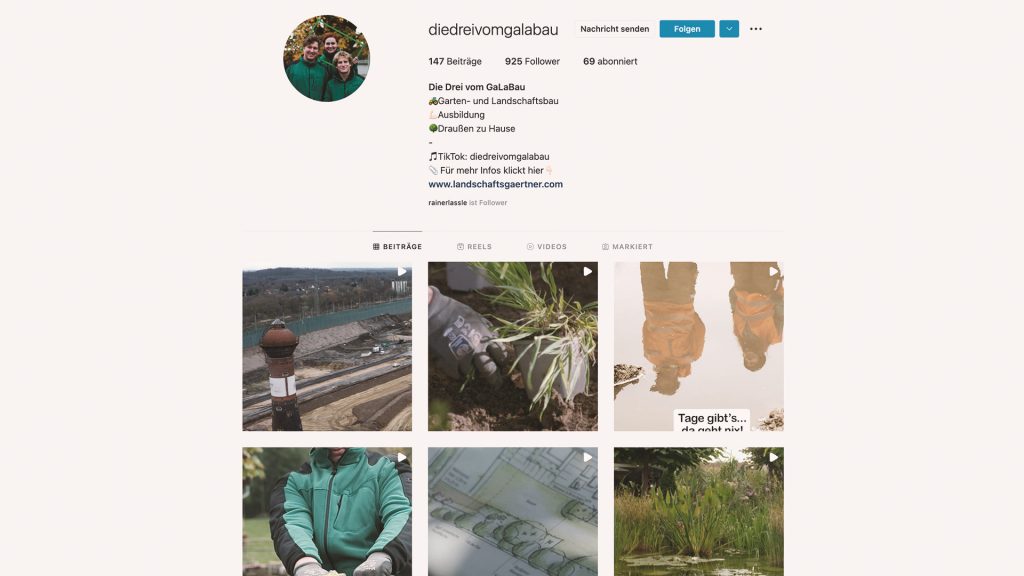The image size is (1024, 576).
Task: Select the Markiert tab
Action: (627, 247)
